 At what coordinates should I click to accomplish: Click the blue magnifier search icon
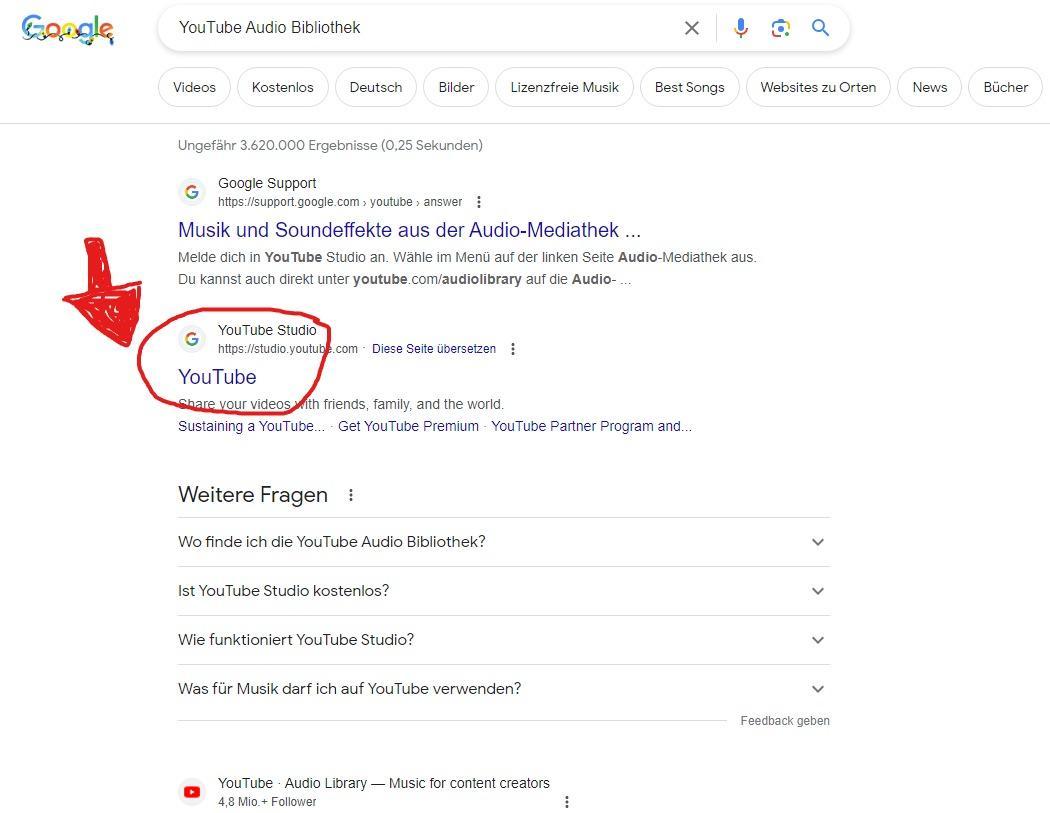click(x=820, y=27)
